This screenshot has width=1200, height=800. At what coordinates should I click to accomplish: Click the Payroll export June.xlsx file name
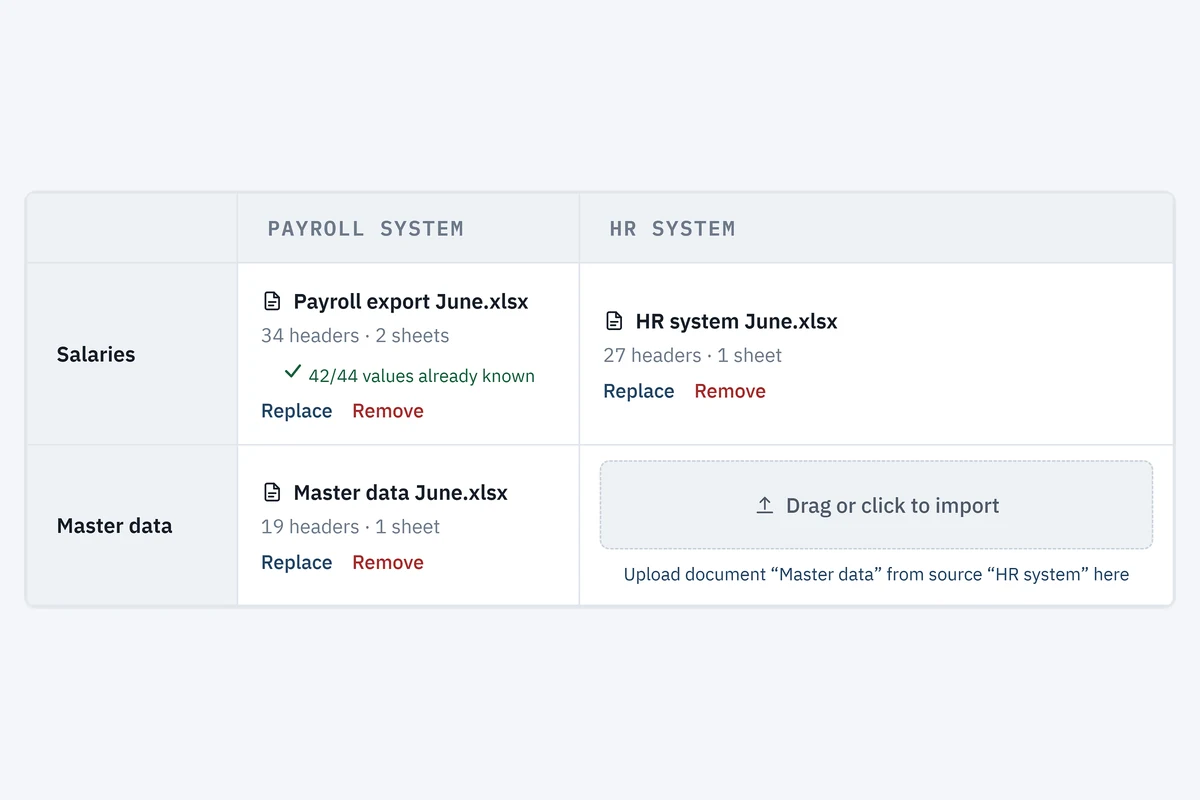411,301
